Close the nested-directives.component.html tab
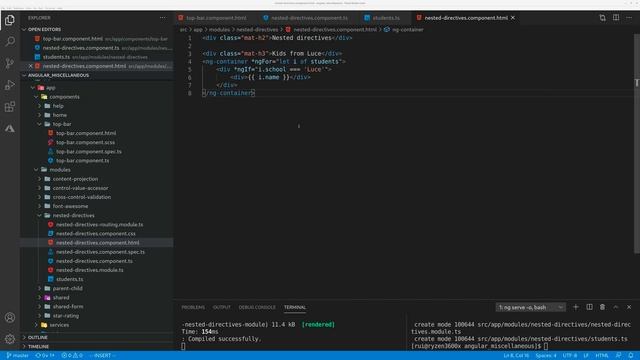 [x=513, y=18]
